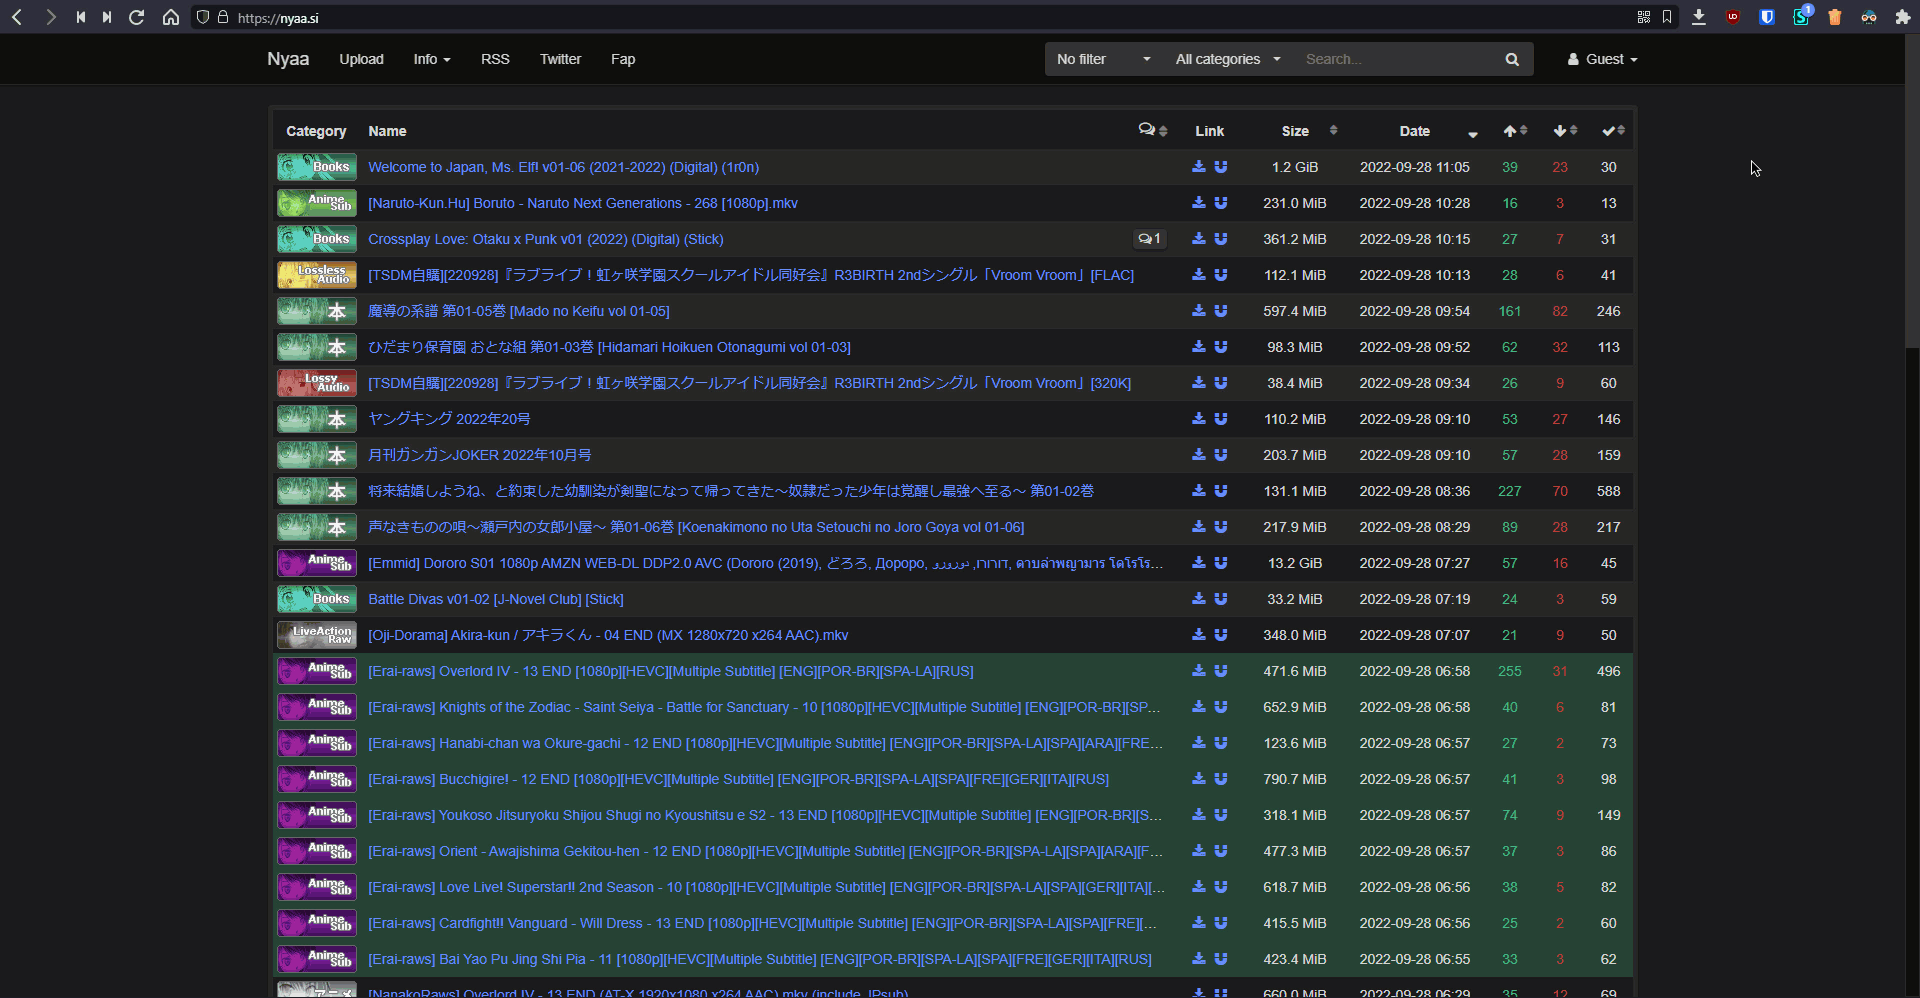Image resolution: width=1920 pixels, height=998 pixels.
Task: Open Bitwarden shield extension icon
Action: pyautogui.click(x=1767, y=17)
